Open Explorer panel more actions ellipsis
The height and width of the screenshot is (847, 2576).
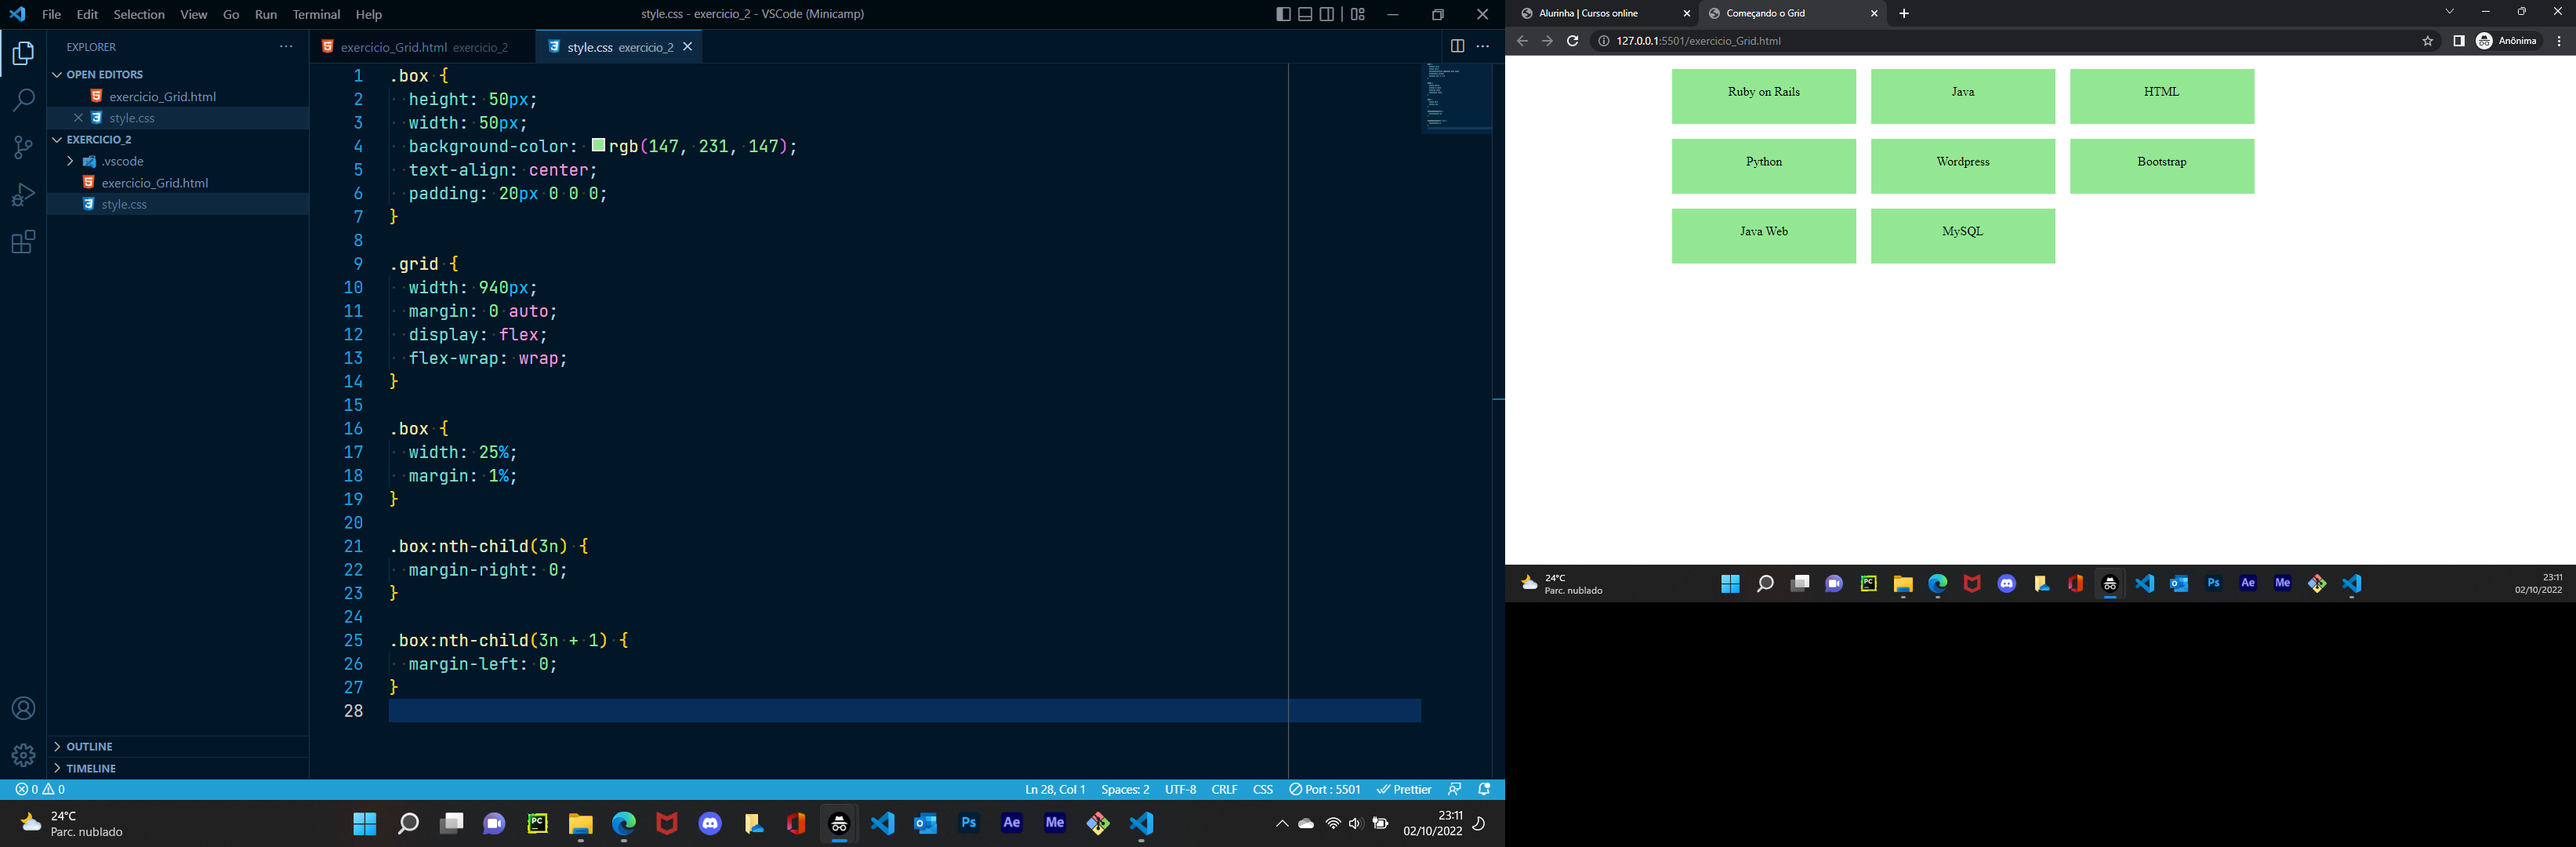[286, 47]
